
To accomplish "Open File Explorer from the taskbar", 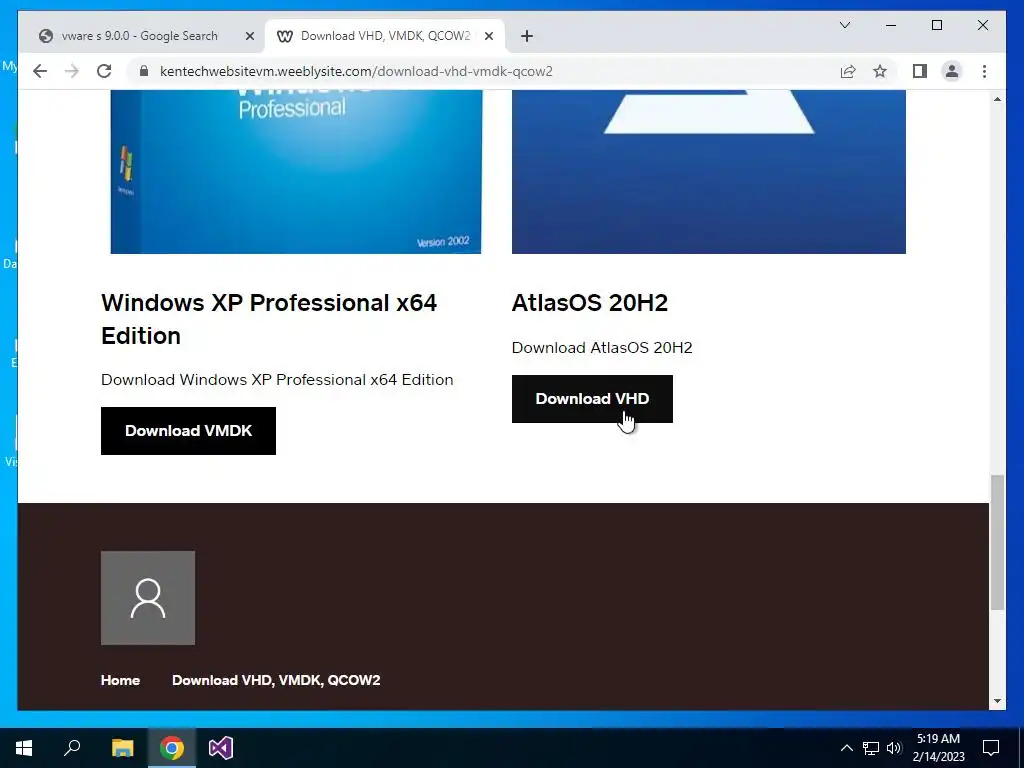I will pyautogui.click(x=122, y=748).
